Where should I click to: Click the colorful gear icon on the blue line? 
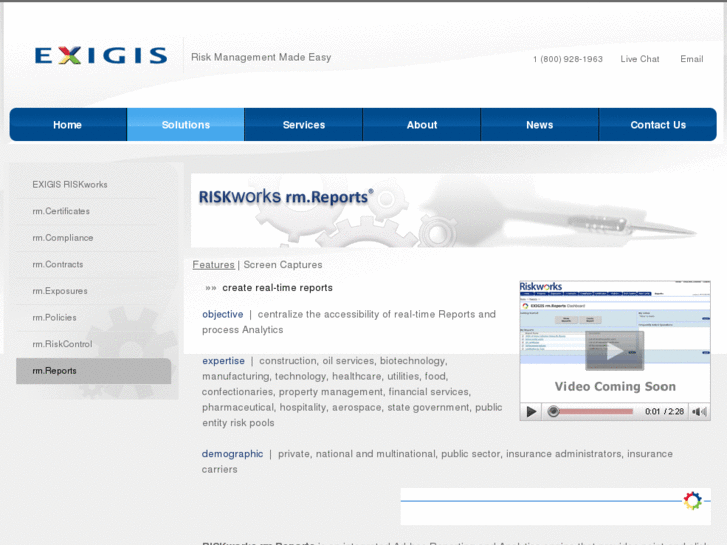692,501
